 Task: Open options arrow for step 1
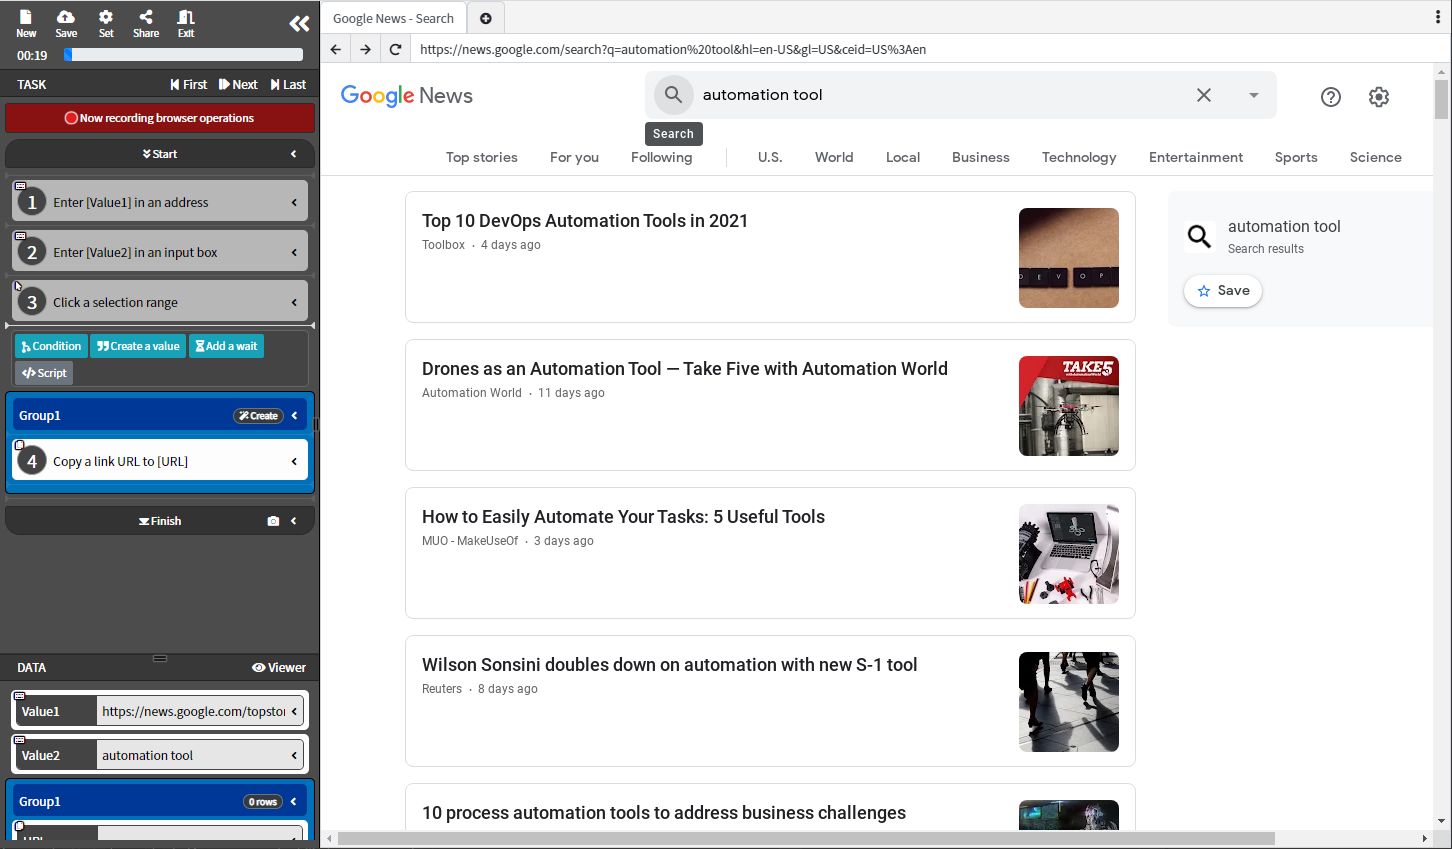click(x=294, y=202)
